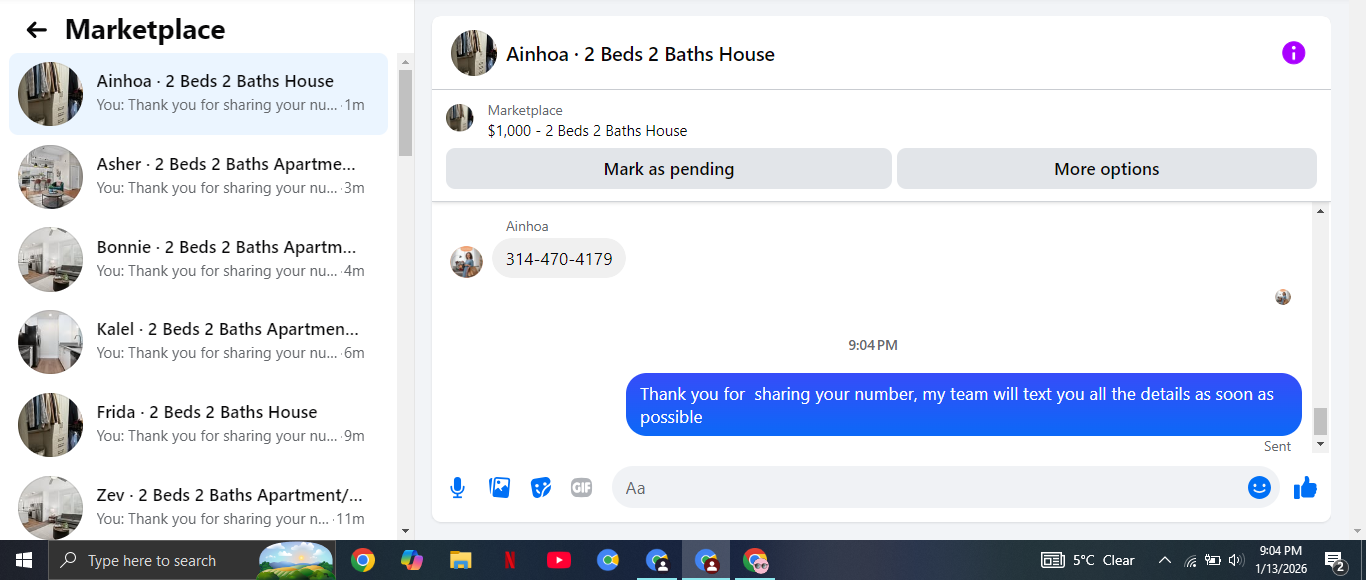Open the GIF picker
Viewport: 1366px width, 580px height.
581,488
